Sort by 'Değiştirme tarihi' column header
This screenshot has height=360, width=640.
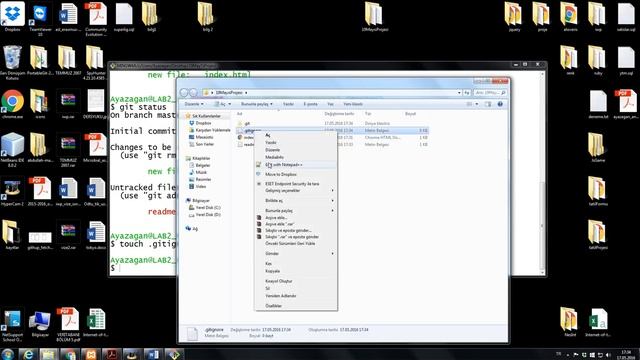coord(339,114)
